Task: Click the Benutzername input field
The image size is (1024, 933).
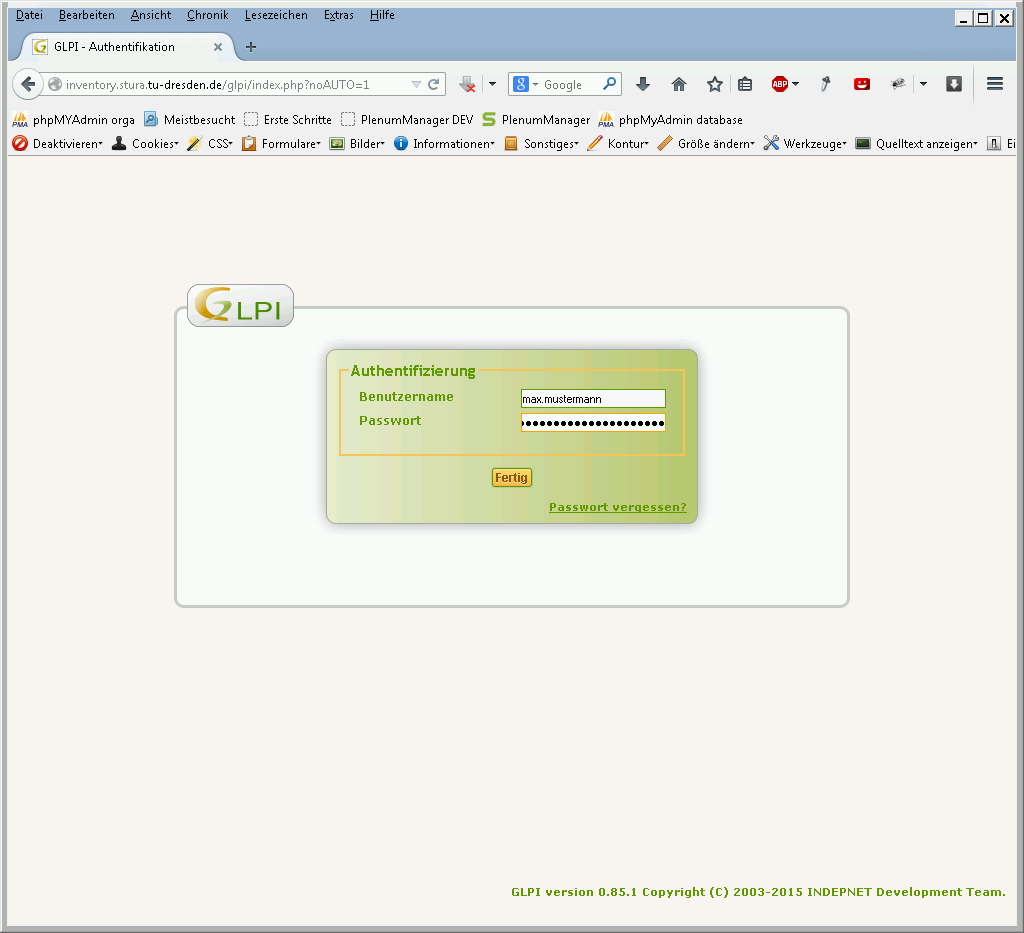Action: 593,399
